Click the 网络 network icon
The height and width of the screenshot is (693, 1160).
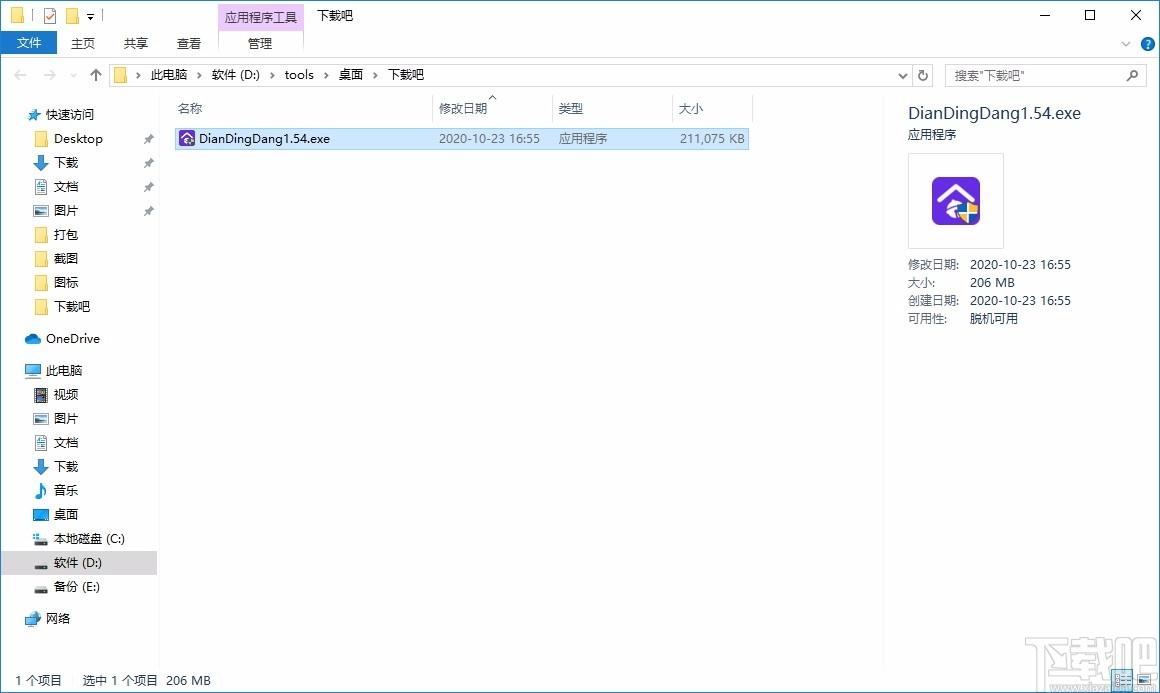click(33, 619)
